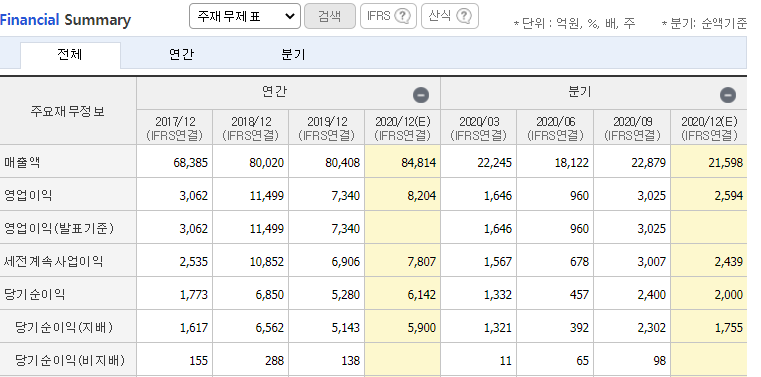
Task: Select the quarterly 2020/12(E) column header
Action: [x=709, y=127]
